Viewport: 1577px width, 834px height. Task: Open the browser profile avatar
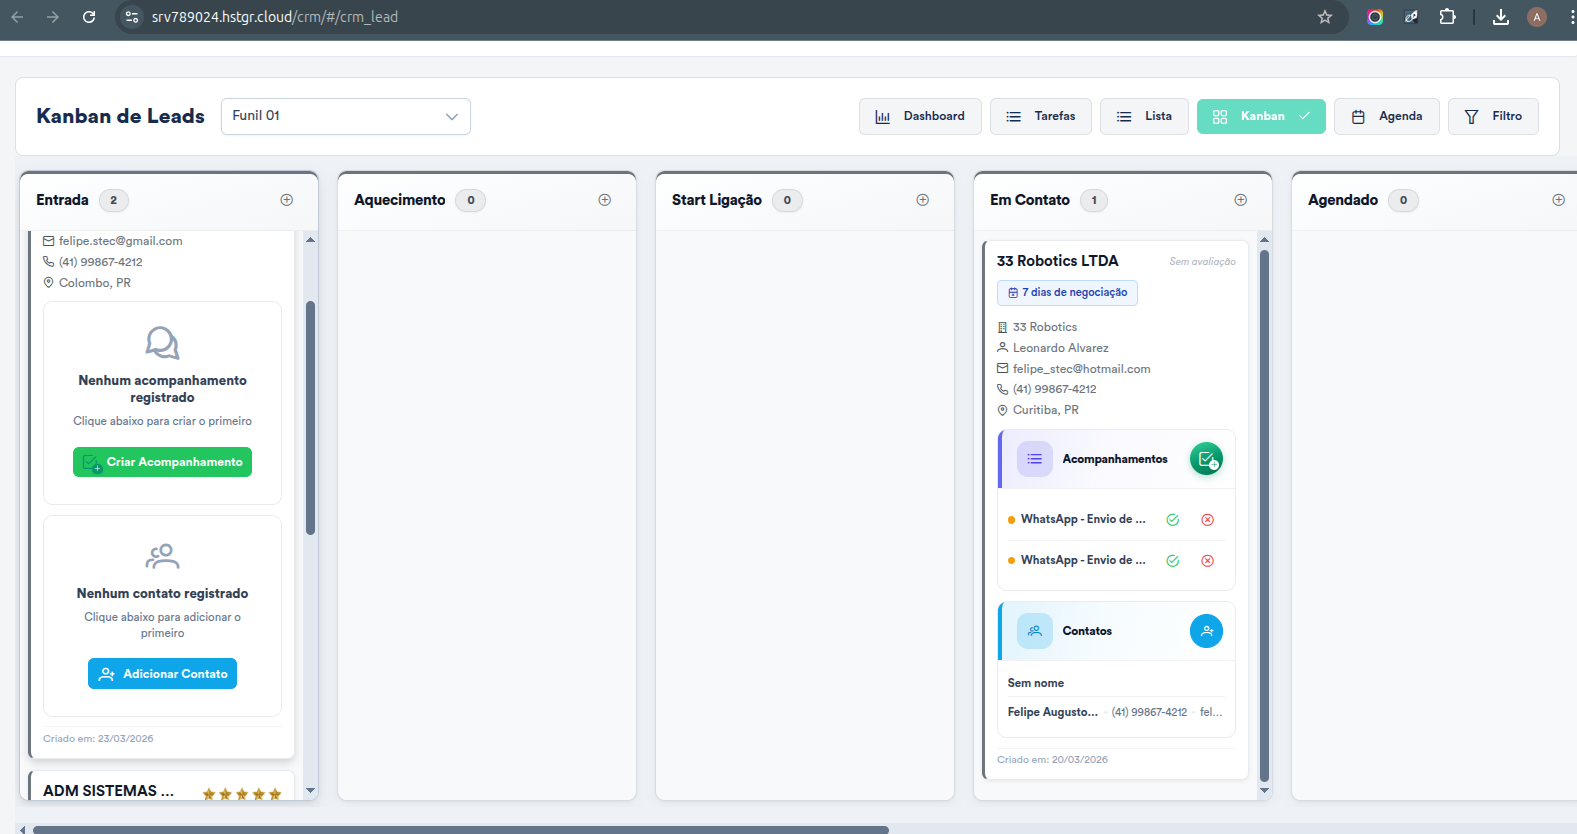(x=1537, y=17)
